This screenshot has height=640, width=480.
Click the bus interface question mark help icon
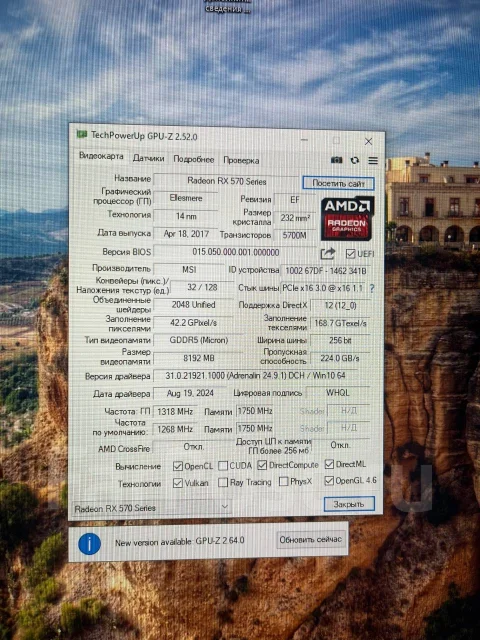372,288
